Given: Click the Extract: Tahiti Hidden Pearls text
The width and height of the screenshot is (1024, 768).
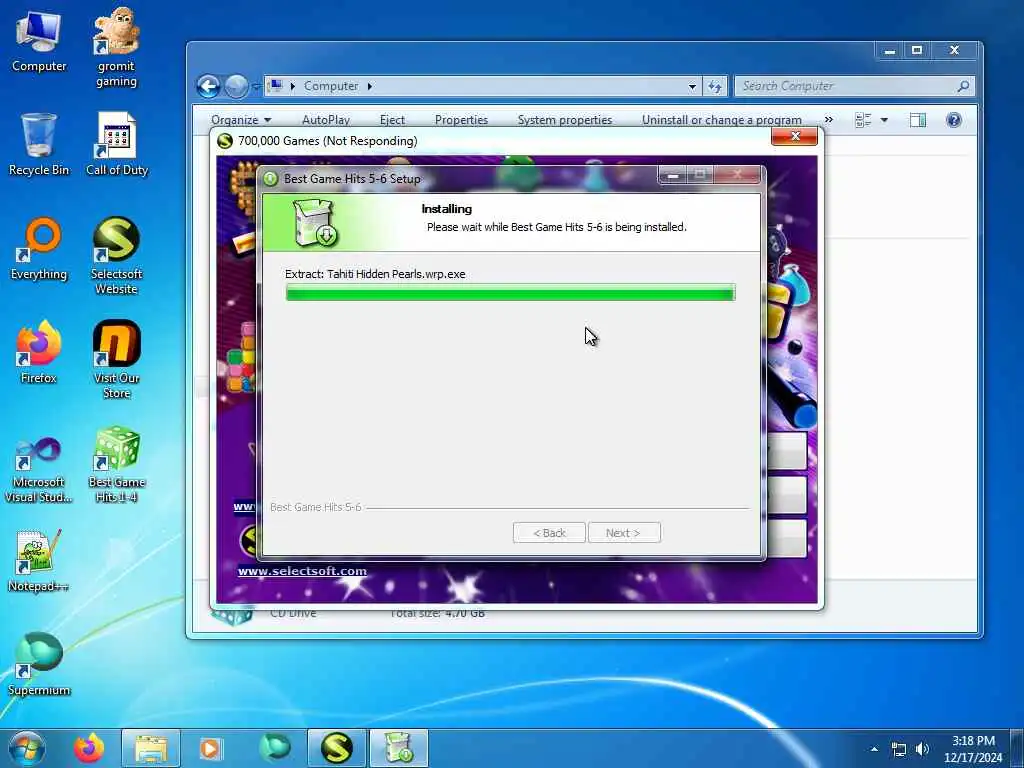Looking at the screenshot, I should coord(376,274).
